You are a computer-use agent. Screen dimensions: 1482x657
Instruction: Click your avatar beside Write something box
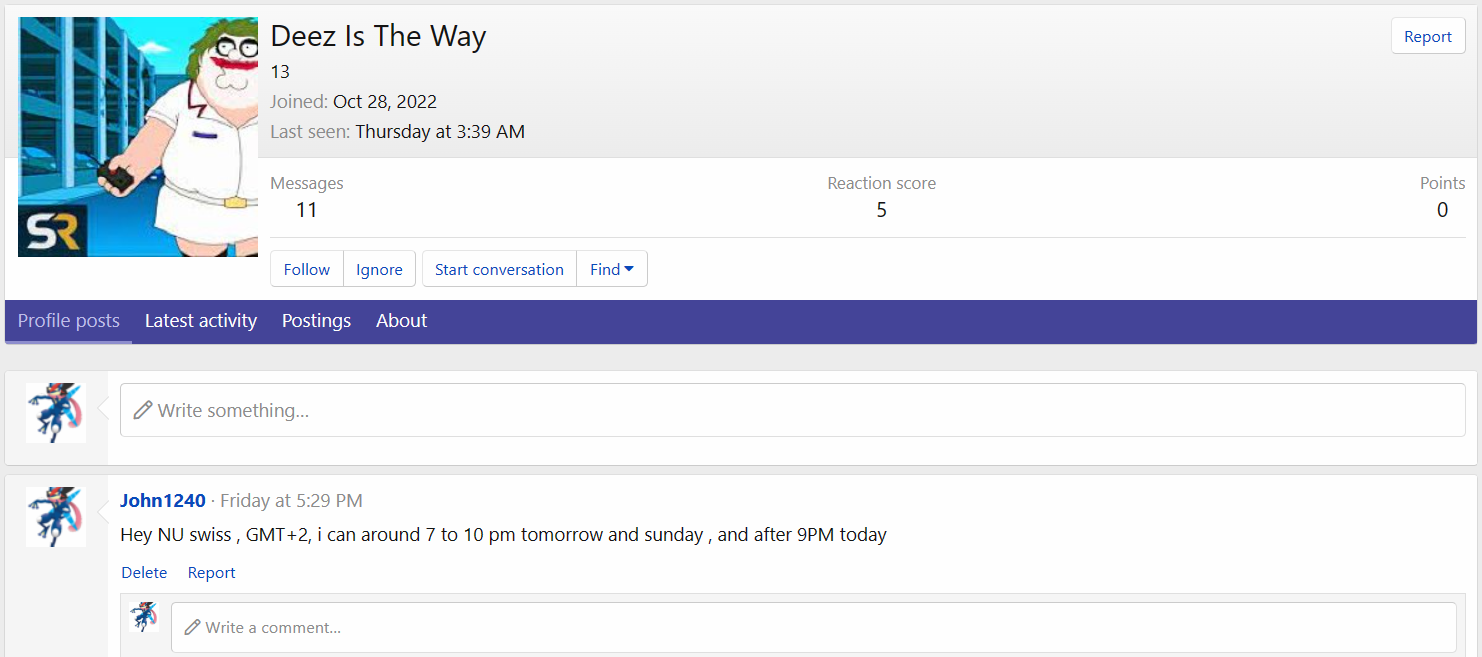click(56, 412)
